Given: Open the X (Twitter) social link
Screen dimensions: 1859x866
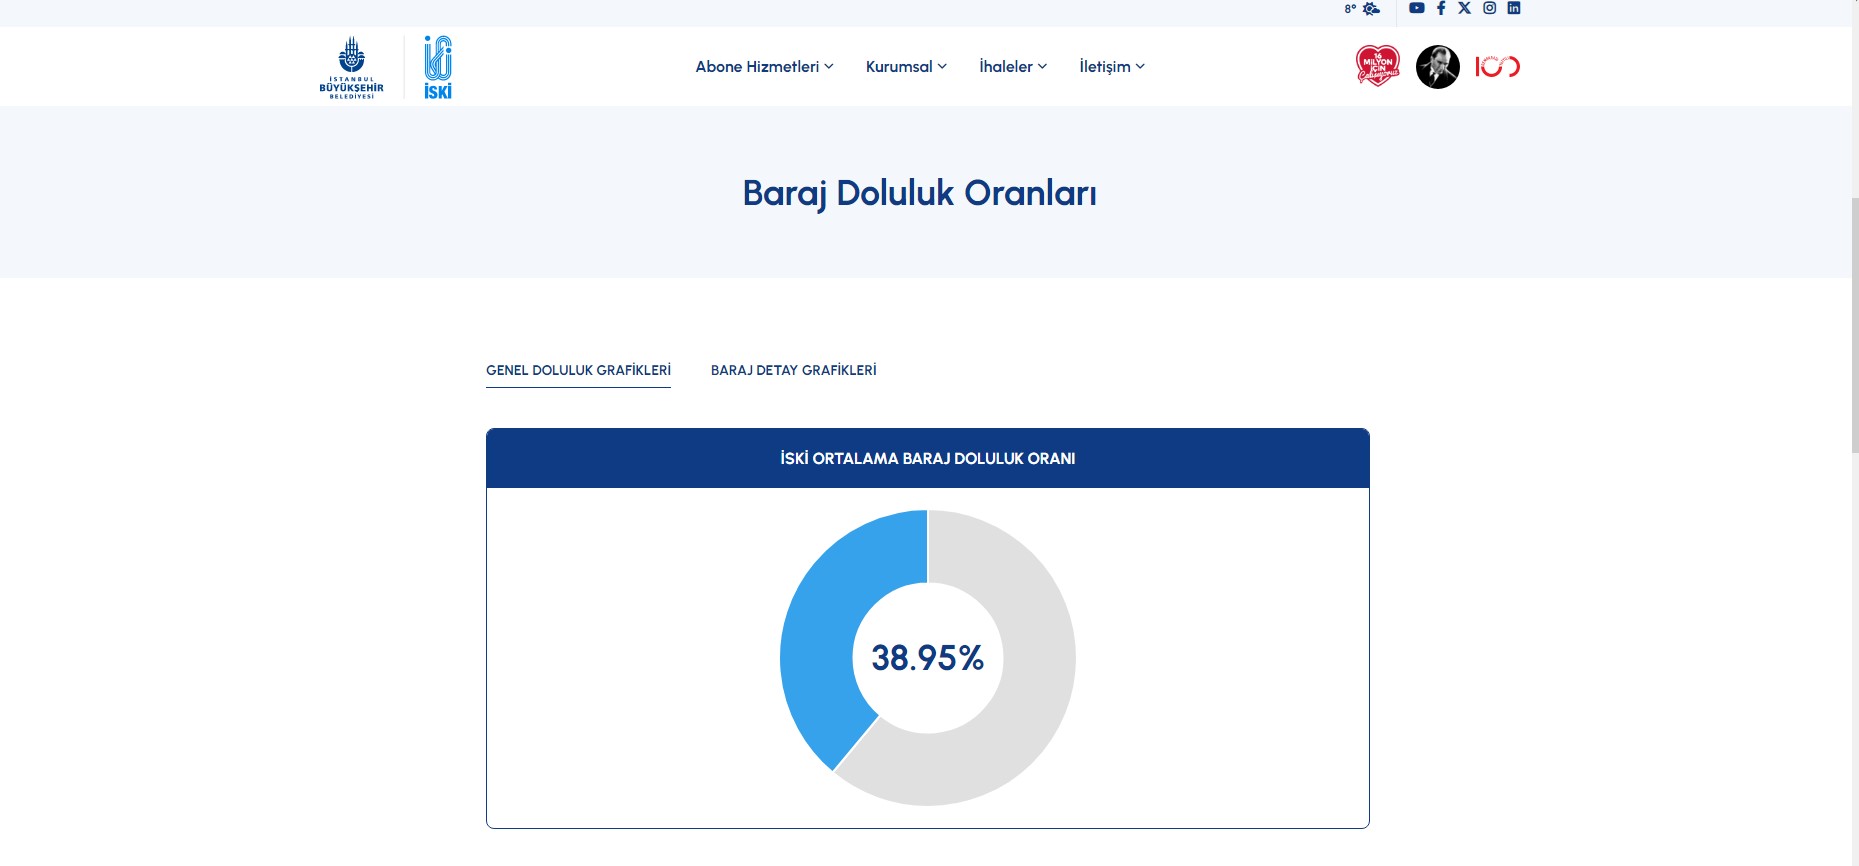Looking at the screenshot, I should pyautogui.click(x=1464, y=8).
